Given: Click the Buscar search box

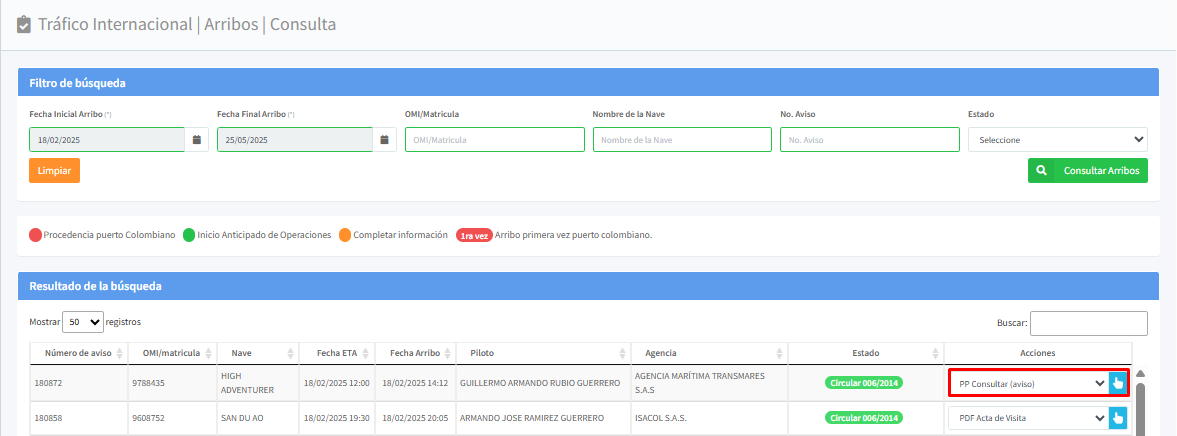Looking at the screenshot, I should click(1088, 323).
